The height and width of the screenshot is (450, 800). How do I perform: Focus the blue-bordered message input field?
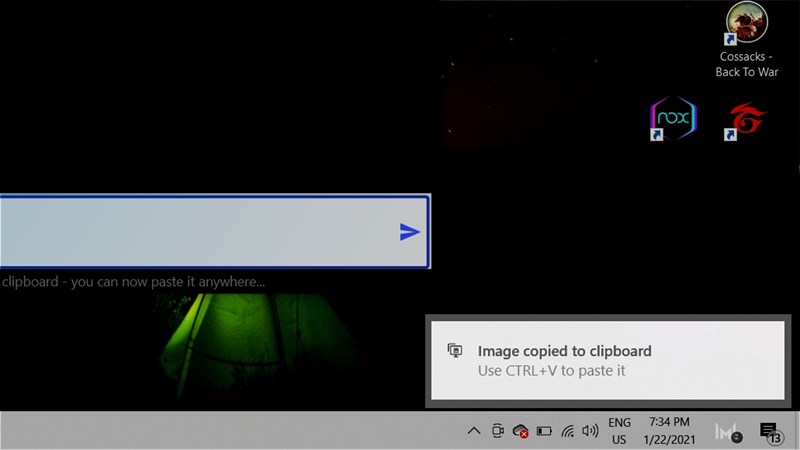click(215, 231)
